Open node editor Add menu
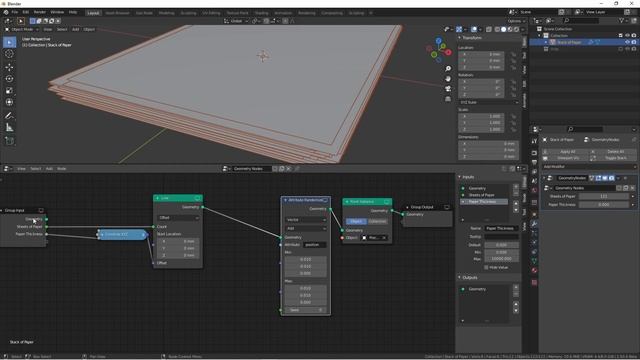 pos(49,169)
